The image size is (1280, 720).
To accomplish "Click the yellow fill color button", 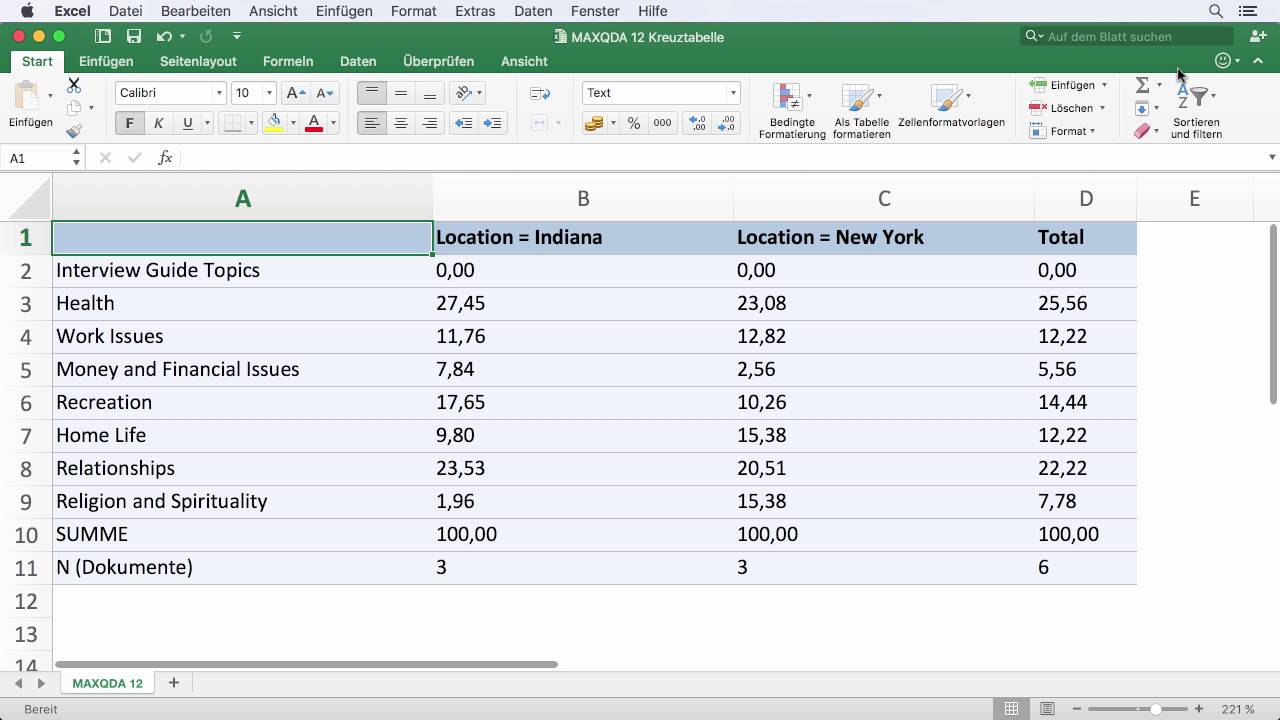I will (x=274, y=123).
